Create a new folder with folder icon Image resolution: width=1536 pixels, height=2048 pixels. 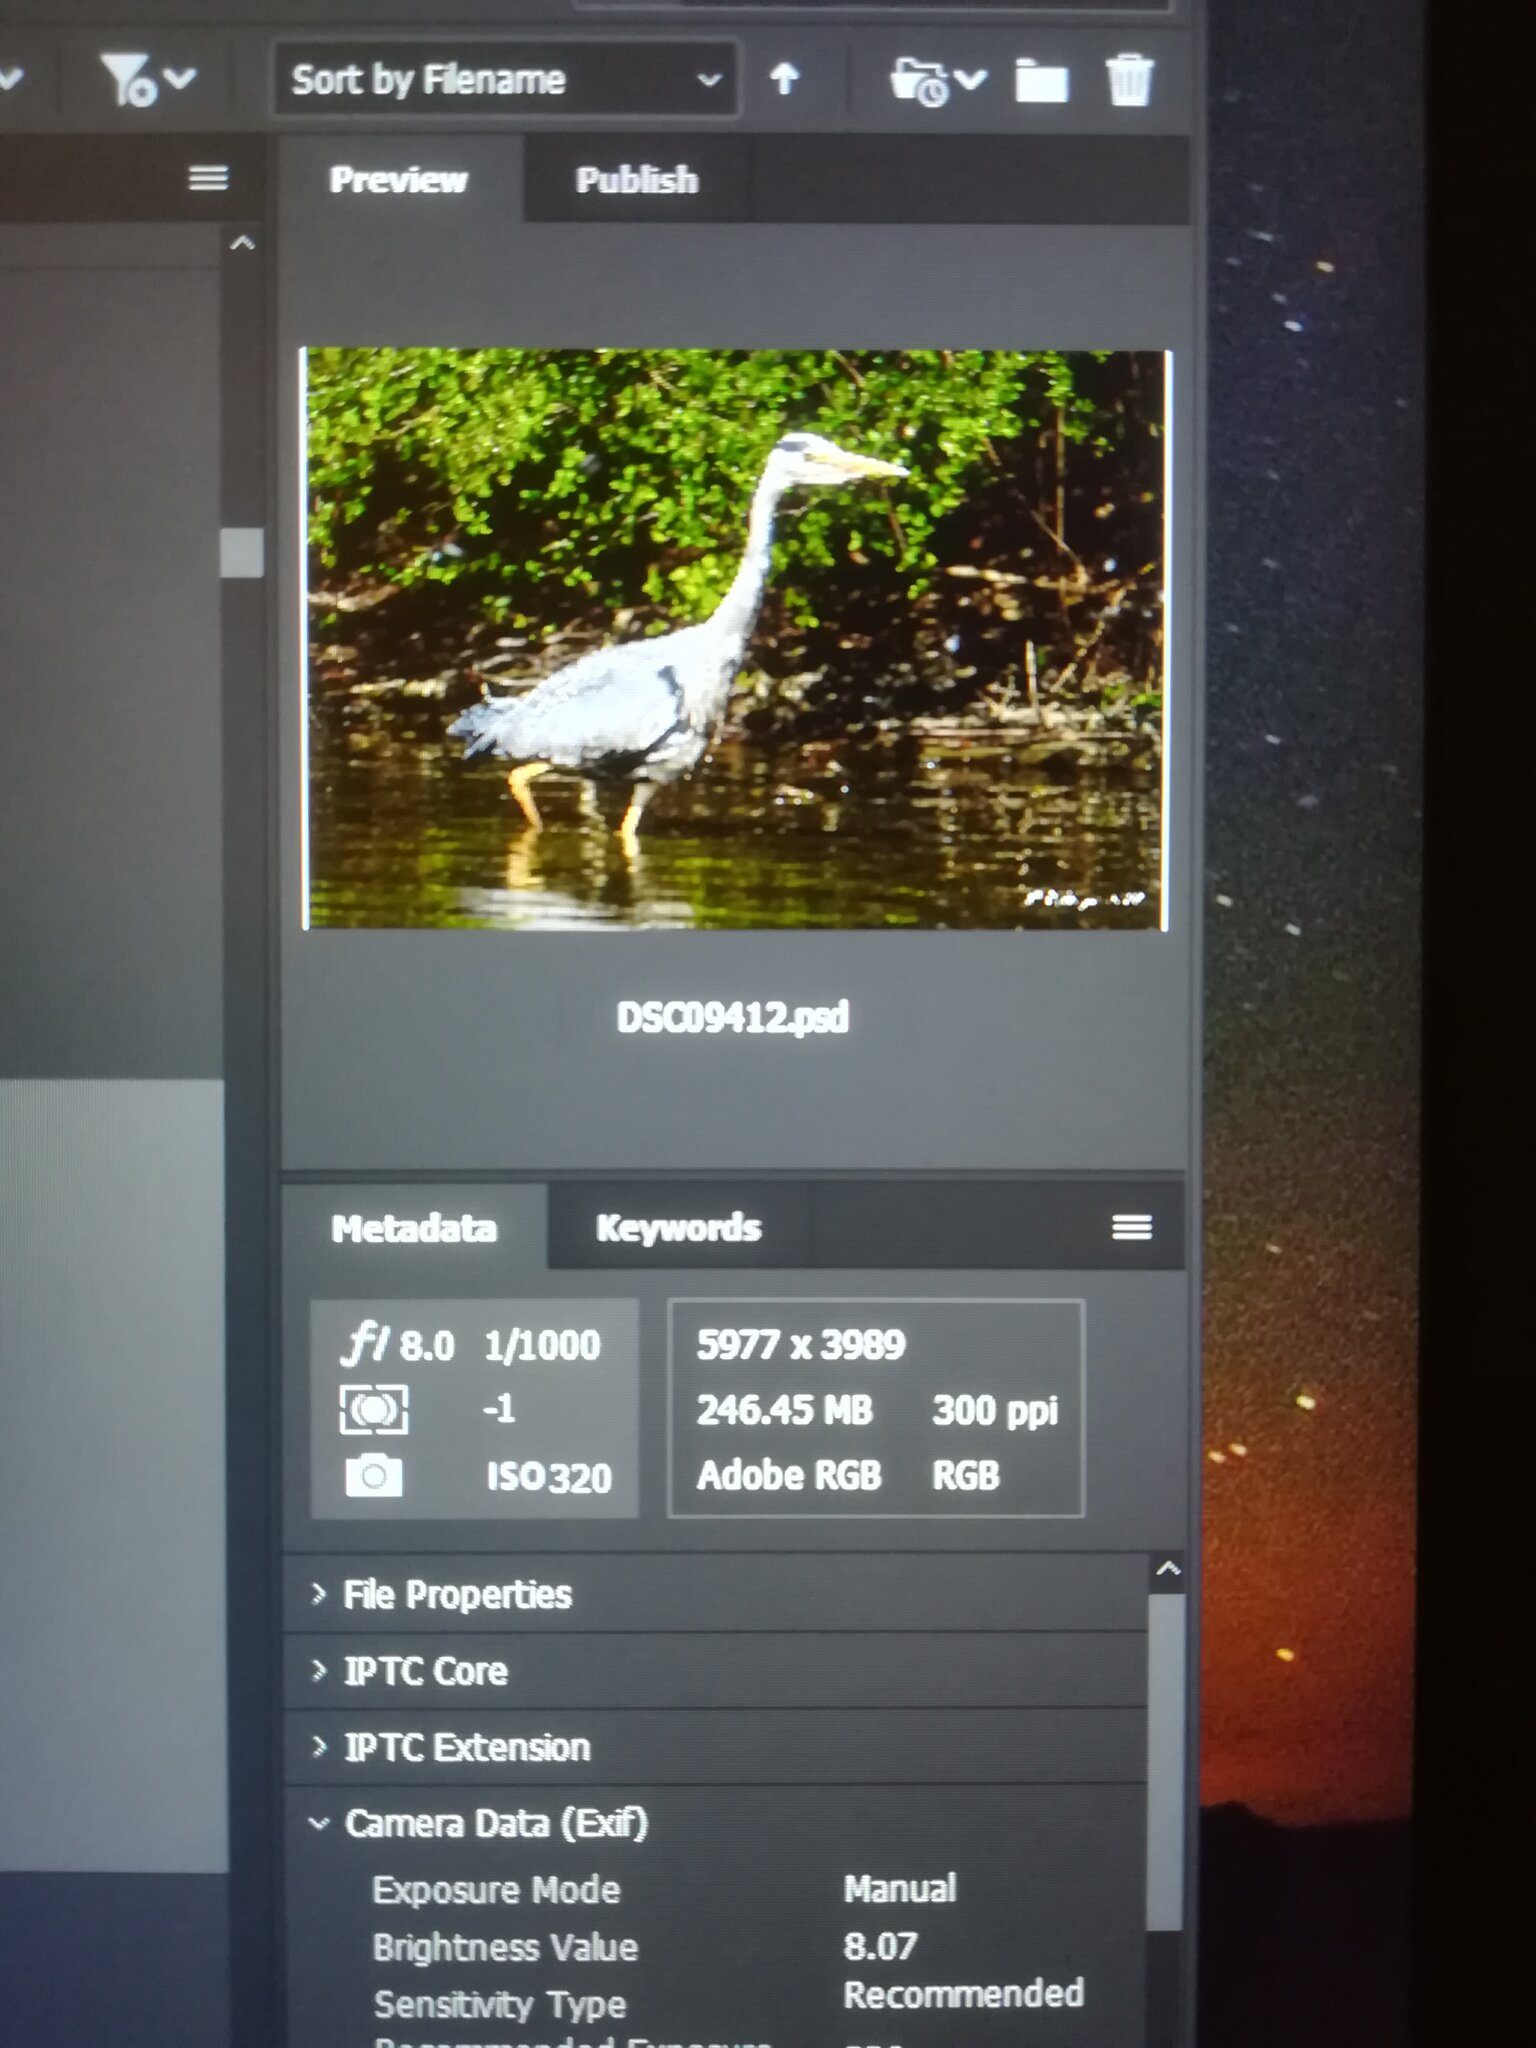pos(1041,81)
